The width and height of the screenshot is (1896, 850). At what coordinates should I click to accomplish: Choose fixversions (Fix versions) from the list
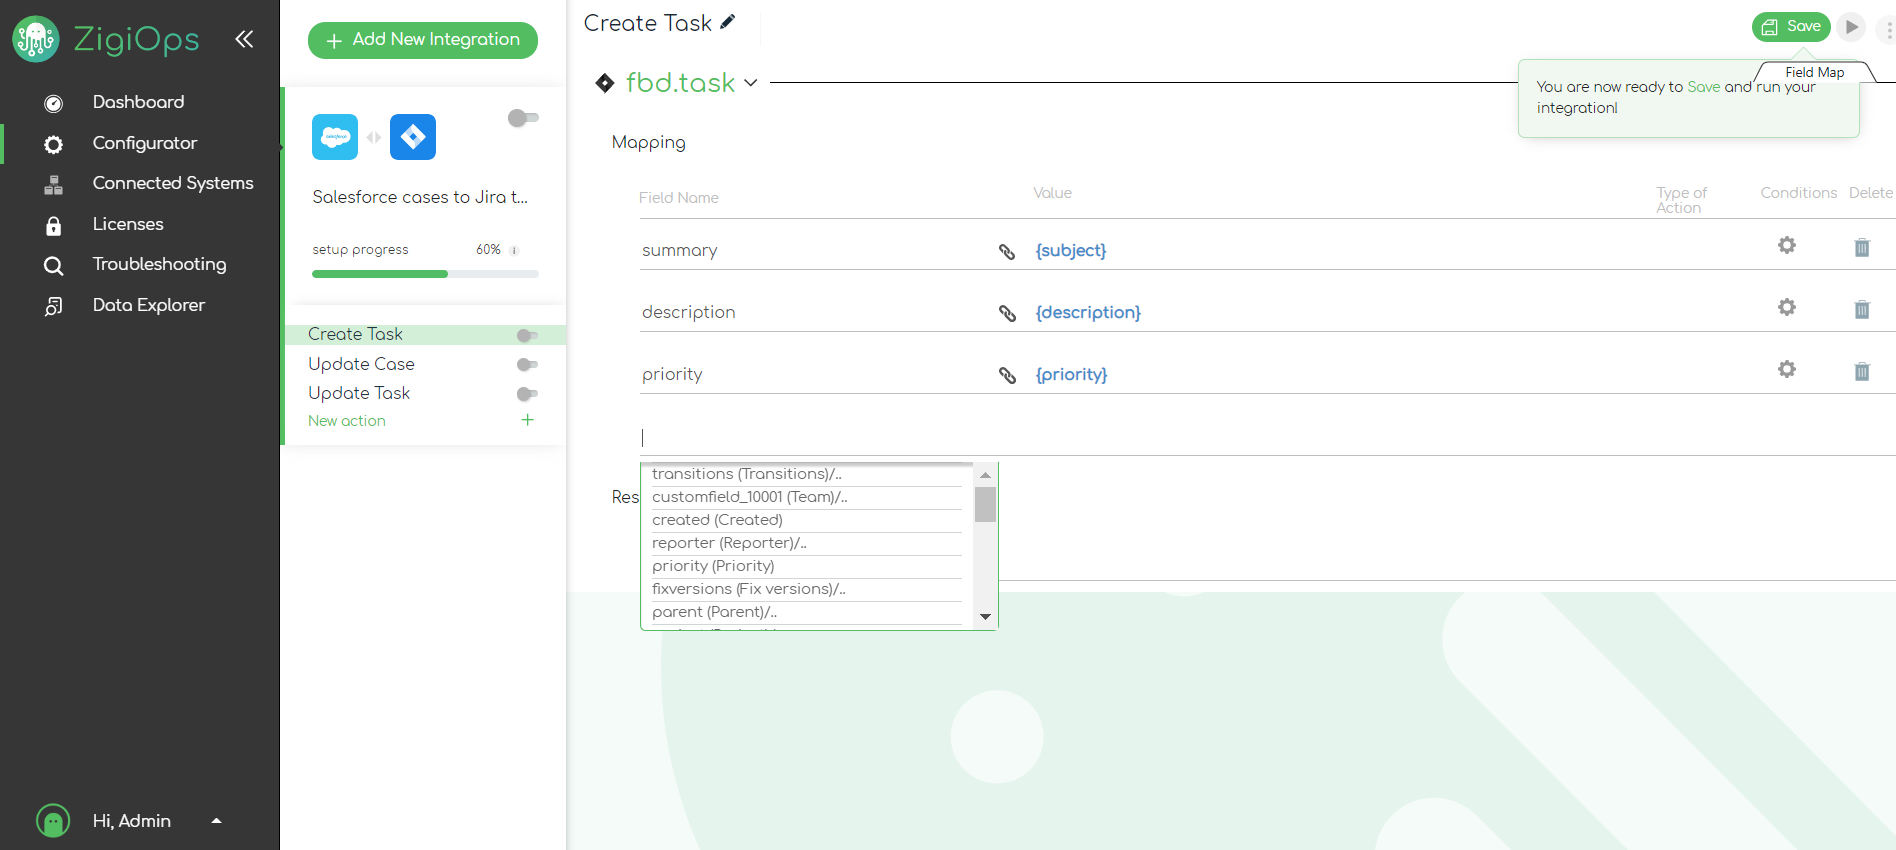pos(806,589)
